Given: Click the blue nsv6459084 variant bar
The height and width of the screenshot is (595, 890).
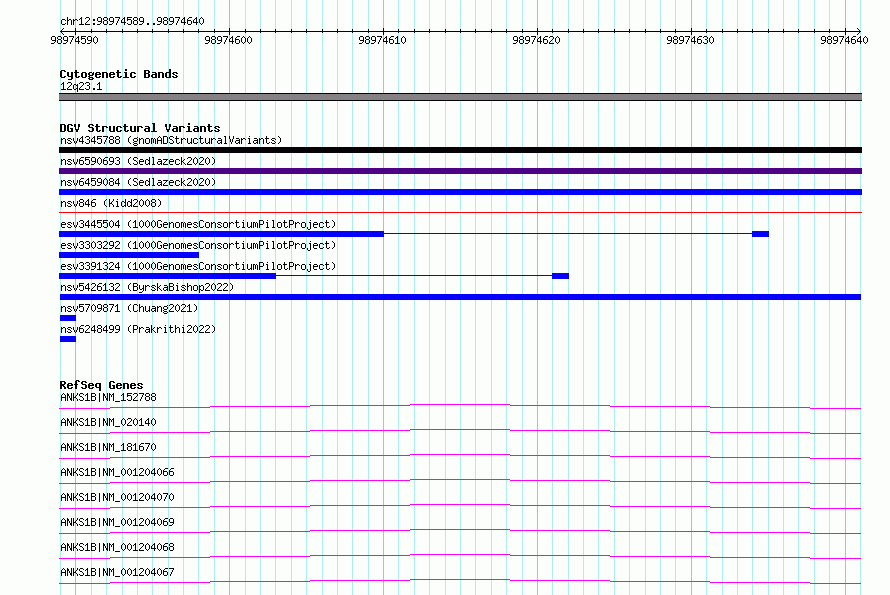Looking at the screenshot, I should (460, 192).
